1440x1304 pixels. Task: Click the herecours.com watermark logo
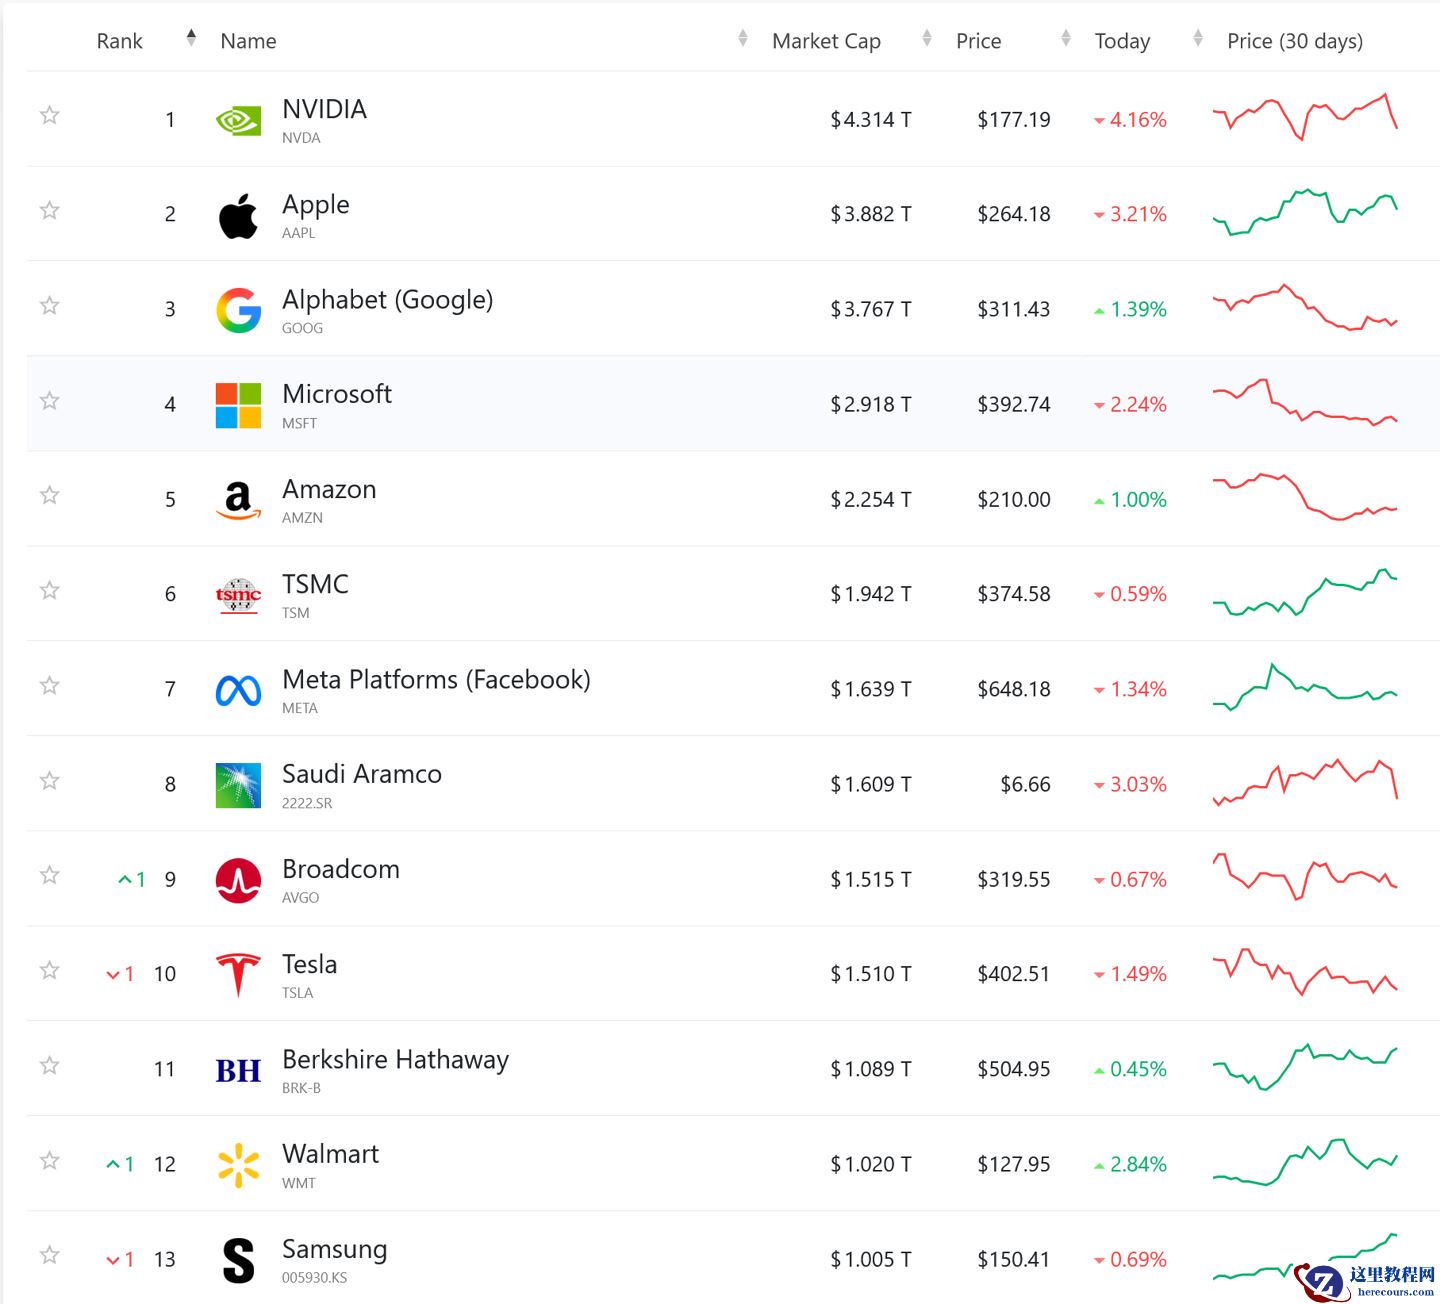pos(1366,1281)
